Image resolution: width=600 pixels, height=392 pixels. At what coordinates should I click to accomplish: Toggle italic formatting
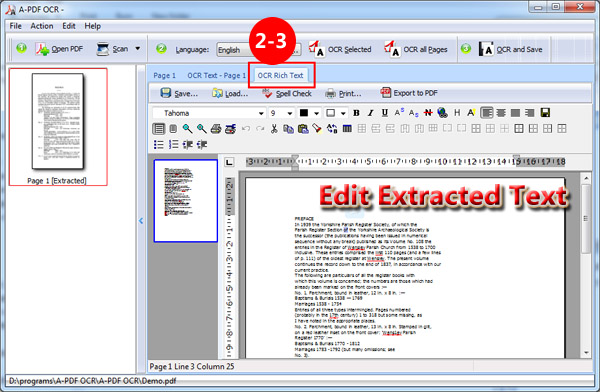click(x=370, y=113)
